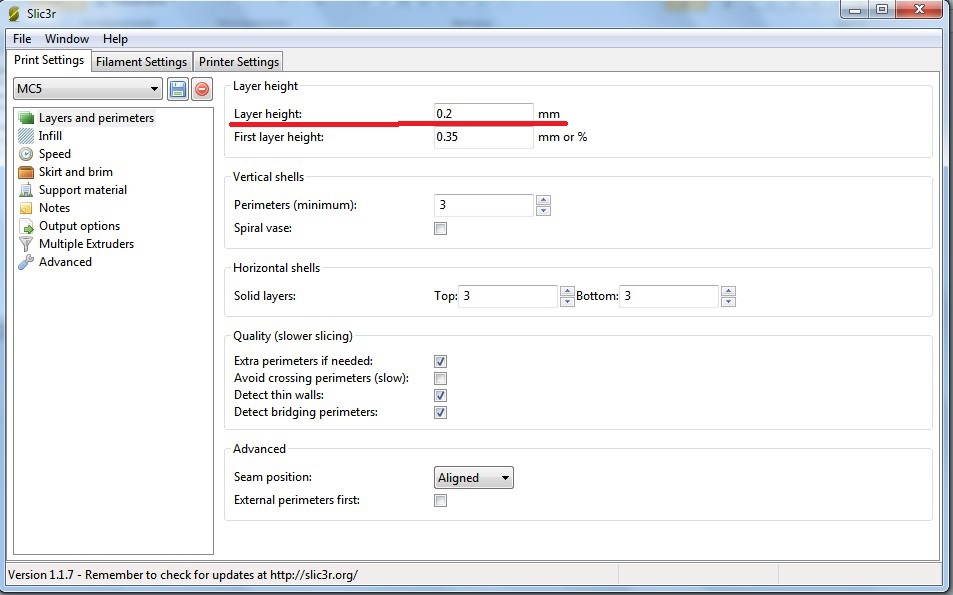
Task: Uncheck Detect bridging perimeters
Action: pyautogui.click(x=441, y=412)
